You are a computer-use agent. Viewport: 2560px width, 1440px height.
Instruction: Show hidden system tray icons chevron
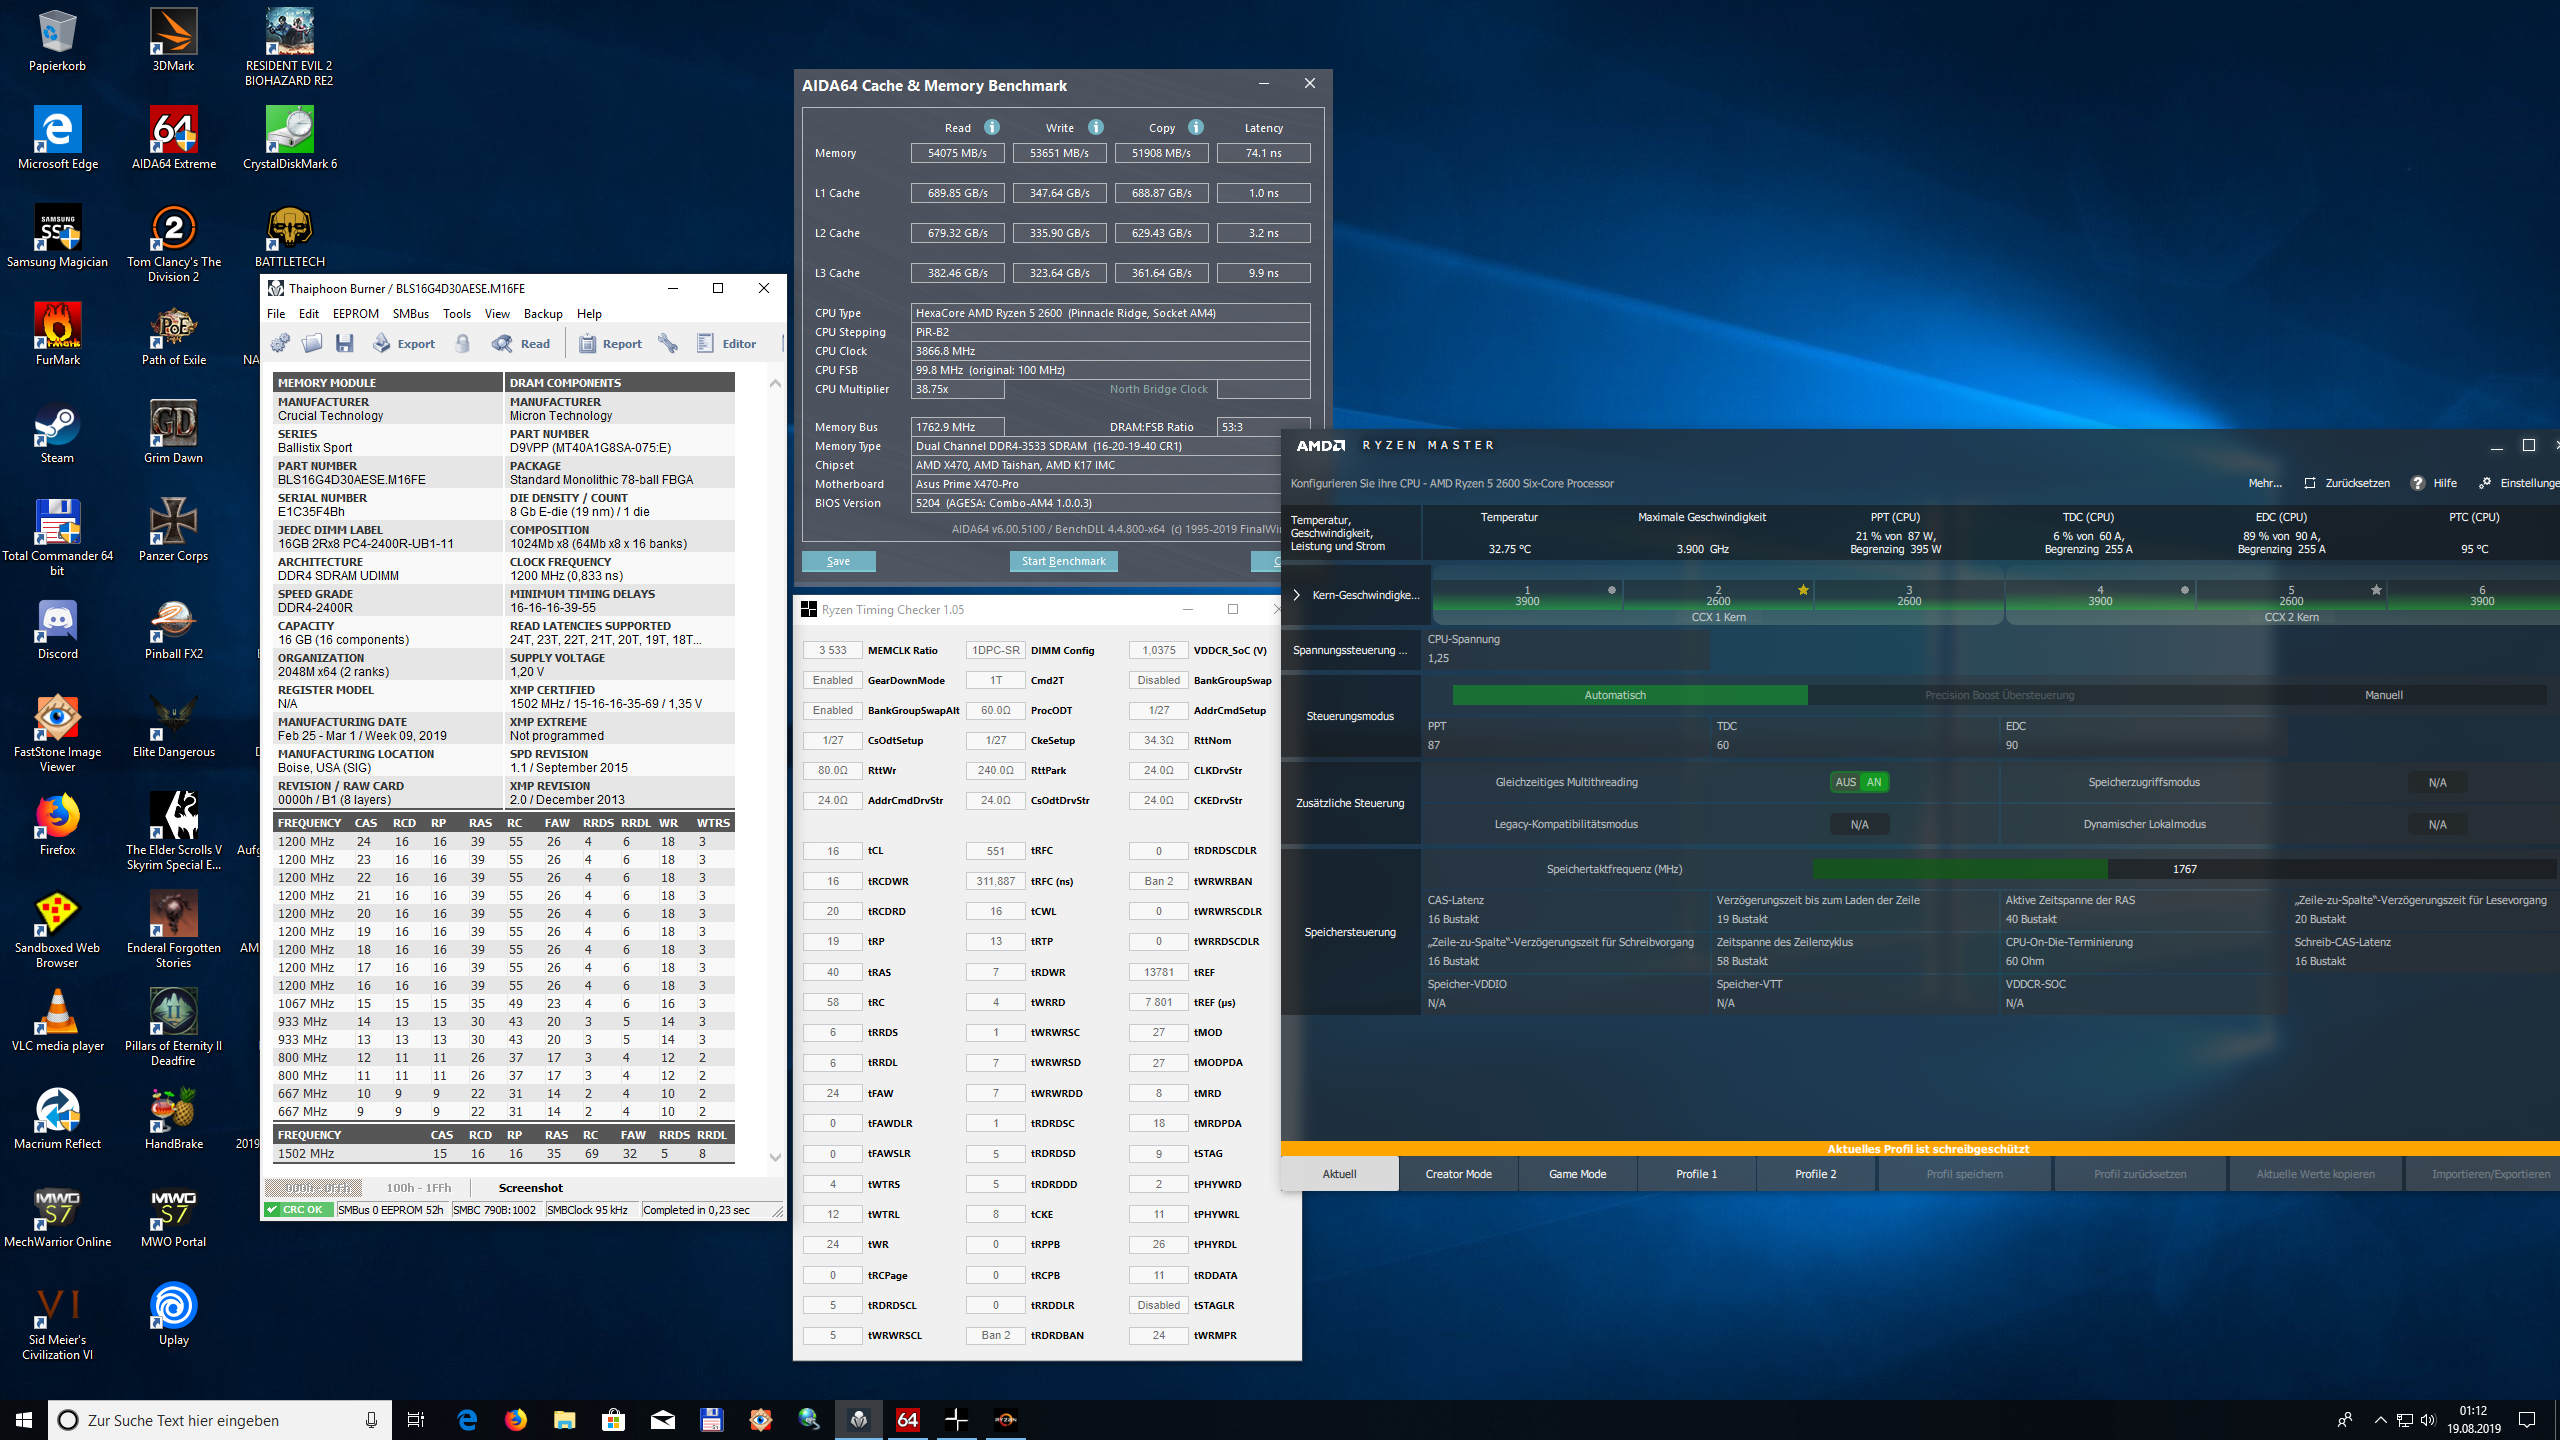pyautogui.click(x=2380, y=1420)
